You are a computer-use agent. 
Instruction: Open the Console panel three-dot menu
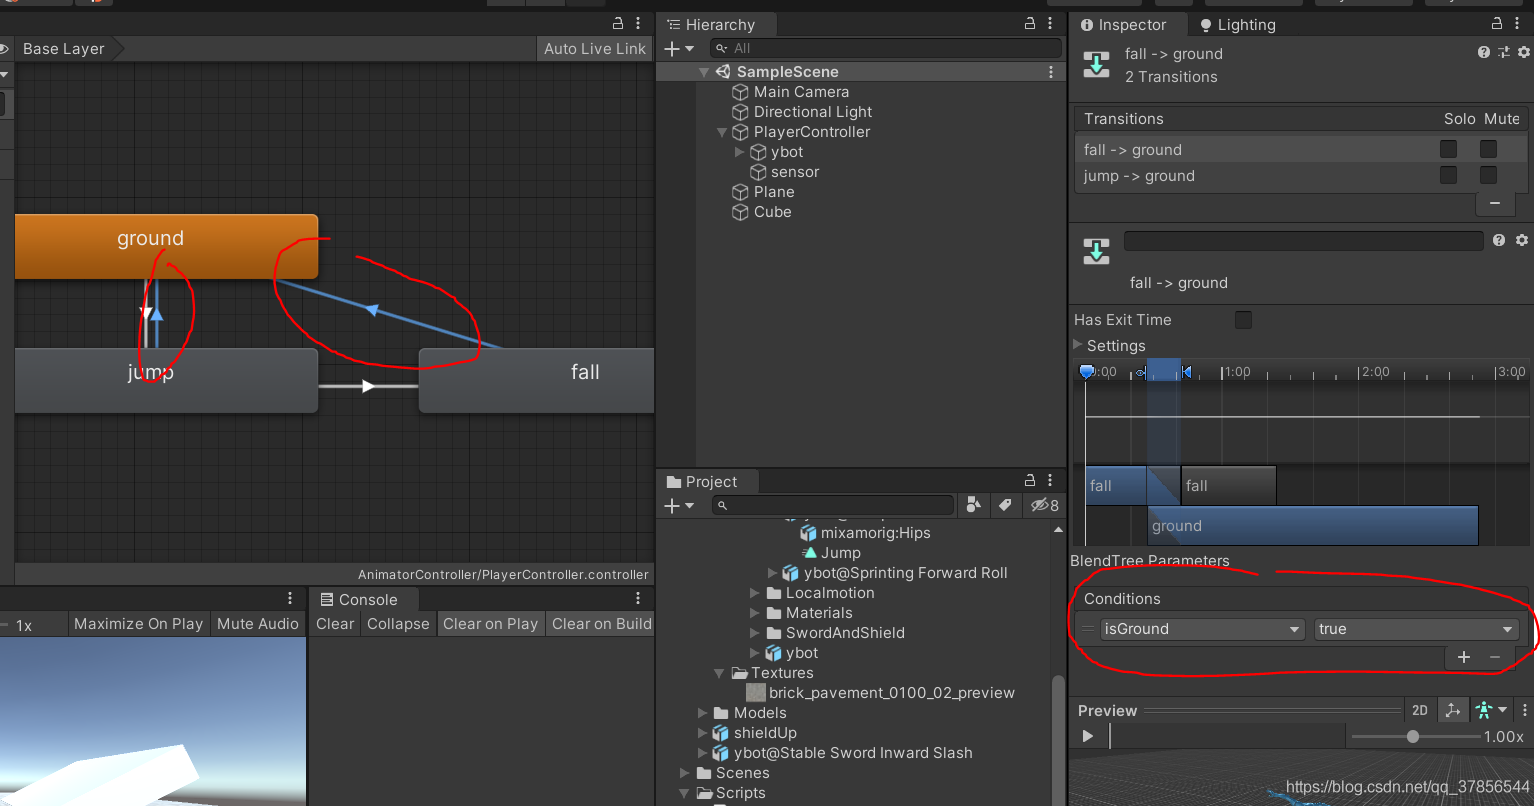tap(638, 598)
